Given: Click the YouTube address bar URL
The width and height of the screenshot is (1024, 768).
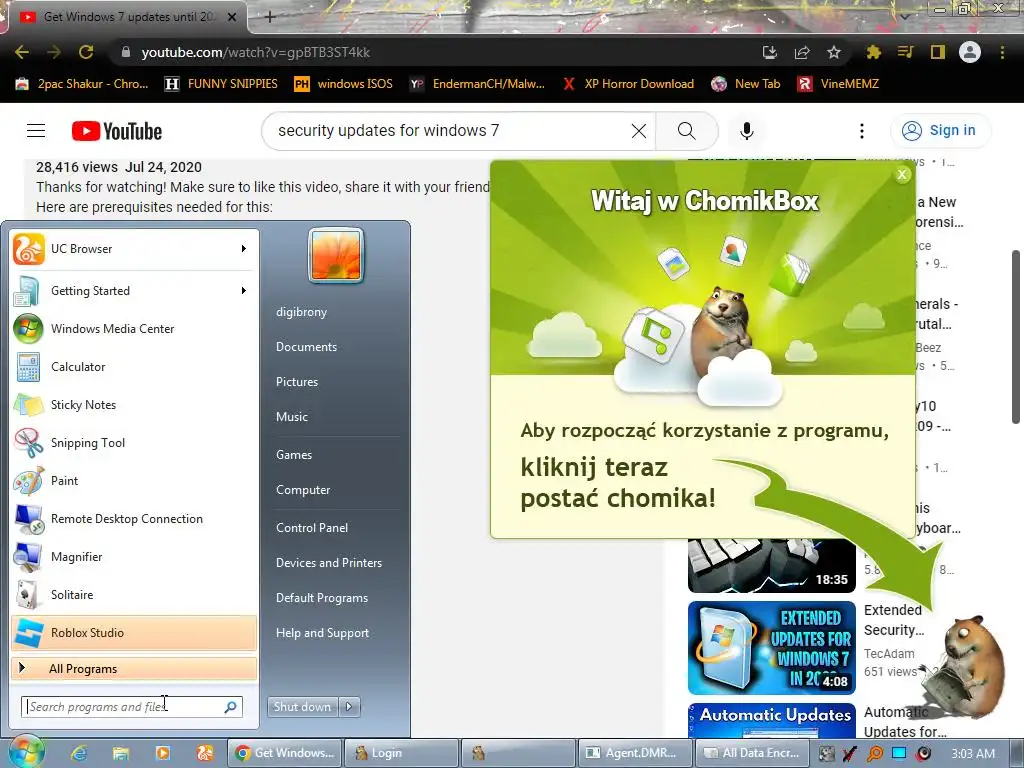Looking at the screenshot, I should pyautogui.click(x=255, y=52).
